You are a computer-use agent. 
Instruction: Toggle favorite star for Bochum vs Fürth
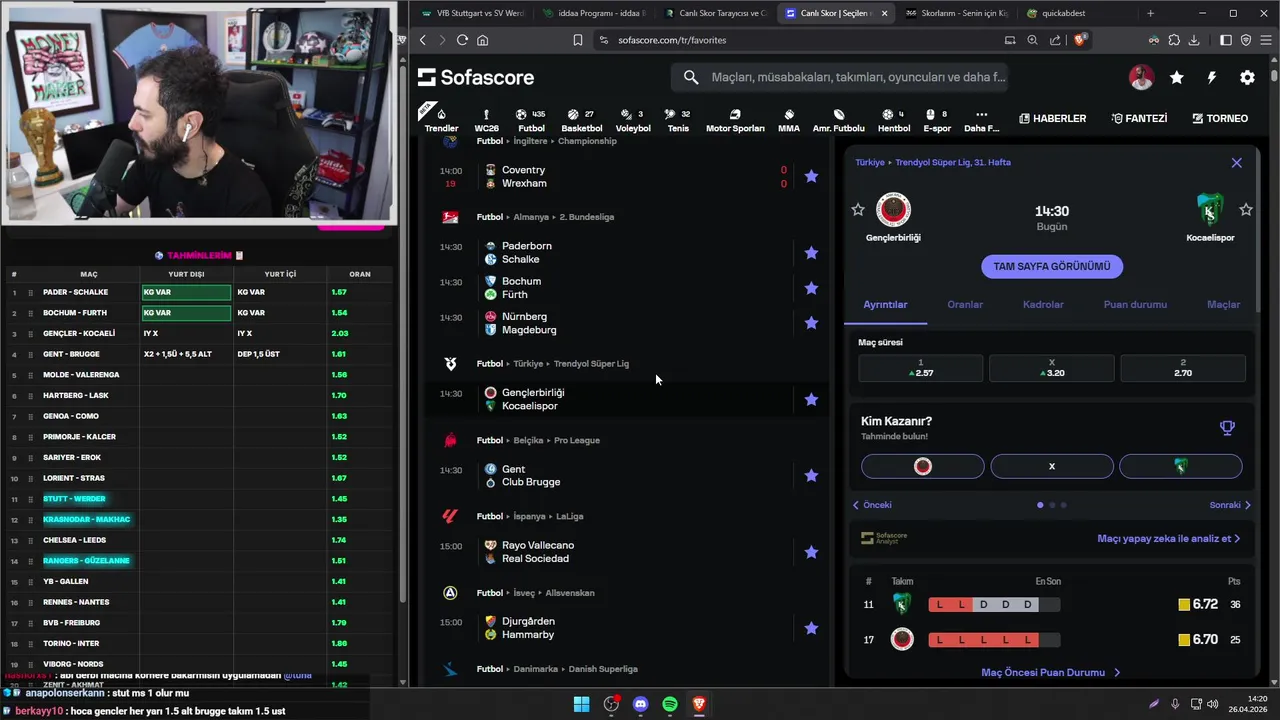[x=811, y=288]
